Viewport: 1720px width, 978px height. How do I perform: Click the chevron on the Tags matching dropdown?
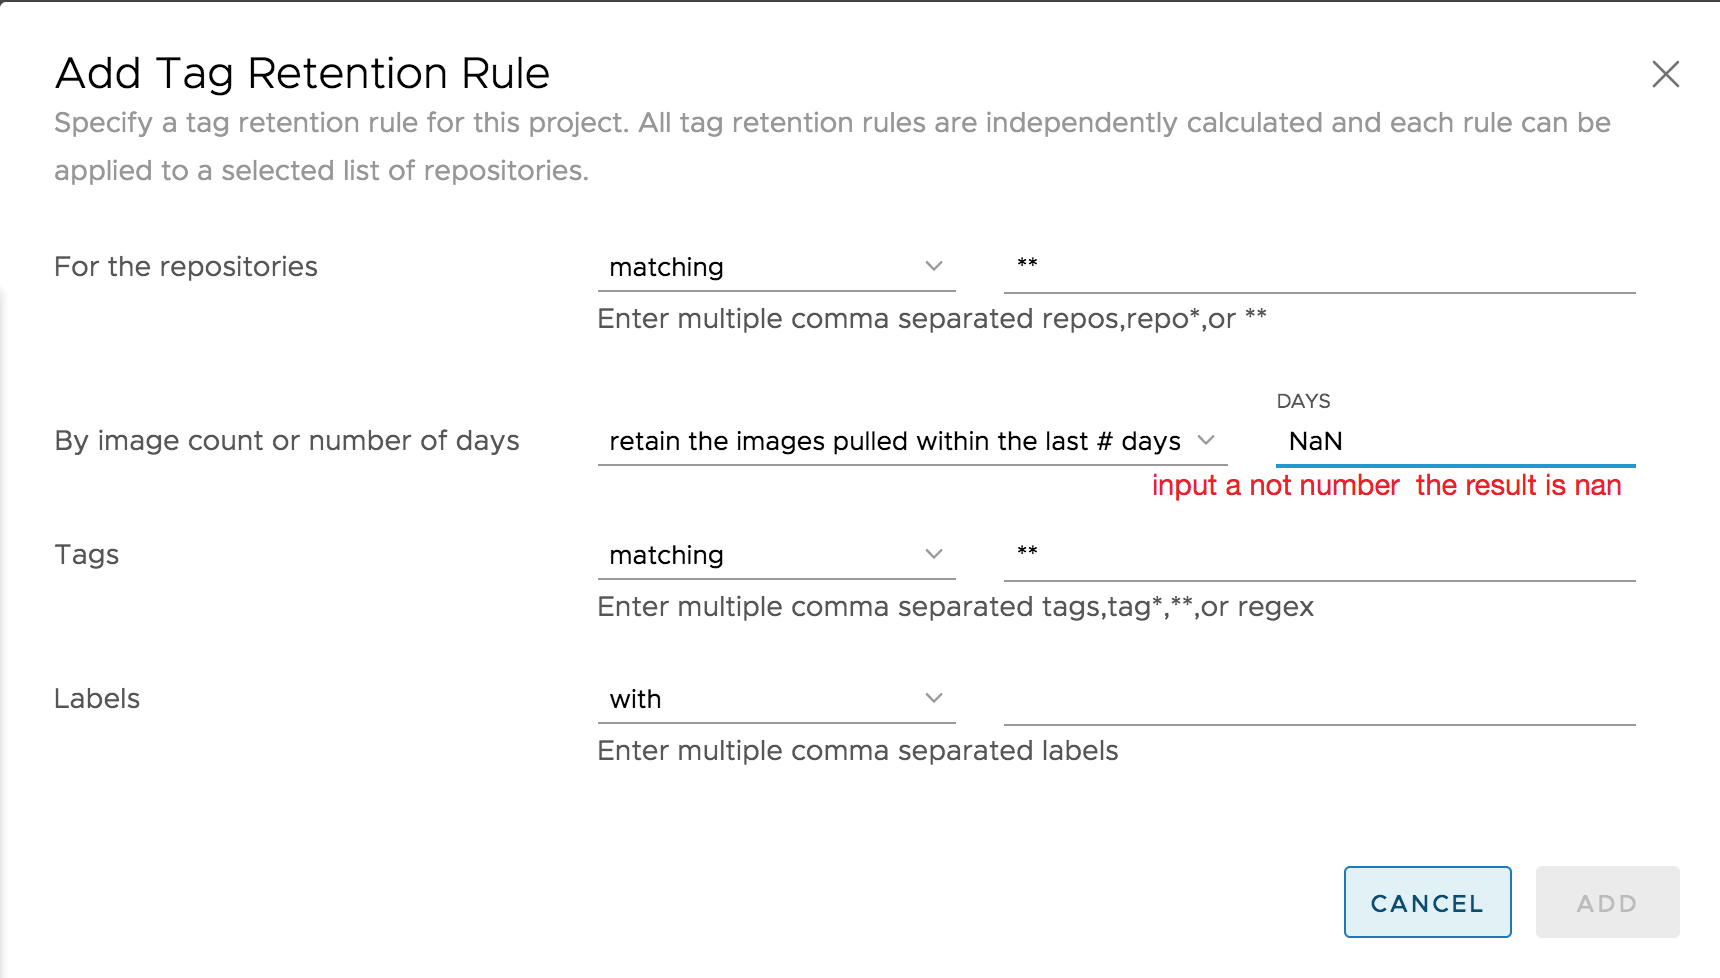pyautogui.click(x=934, y=554)
